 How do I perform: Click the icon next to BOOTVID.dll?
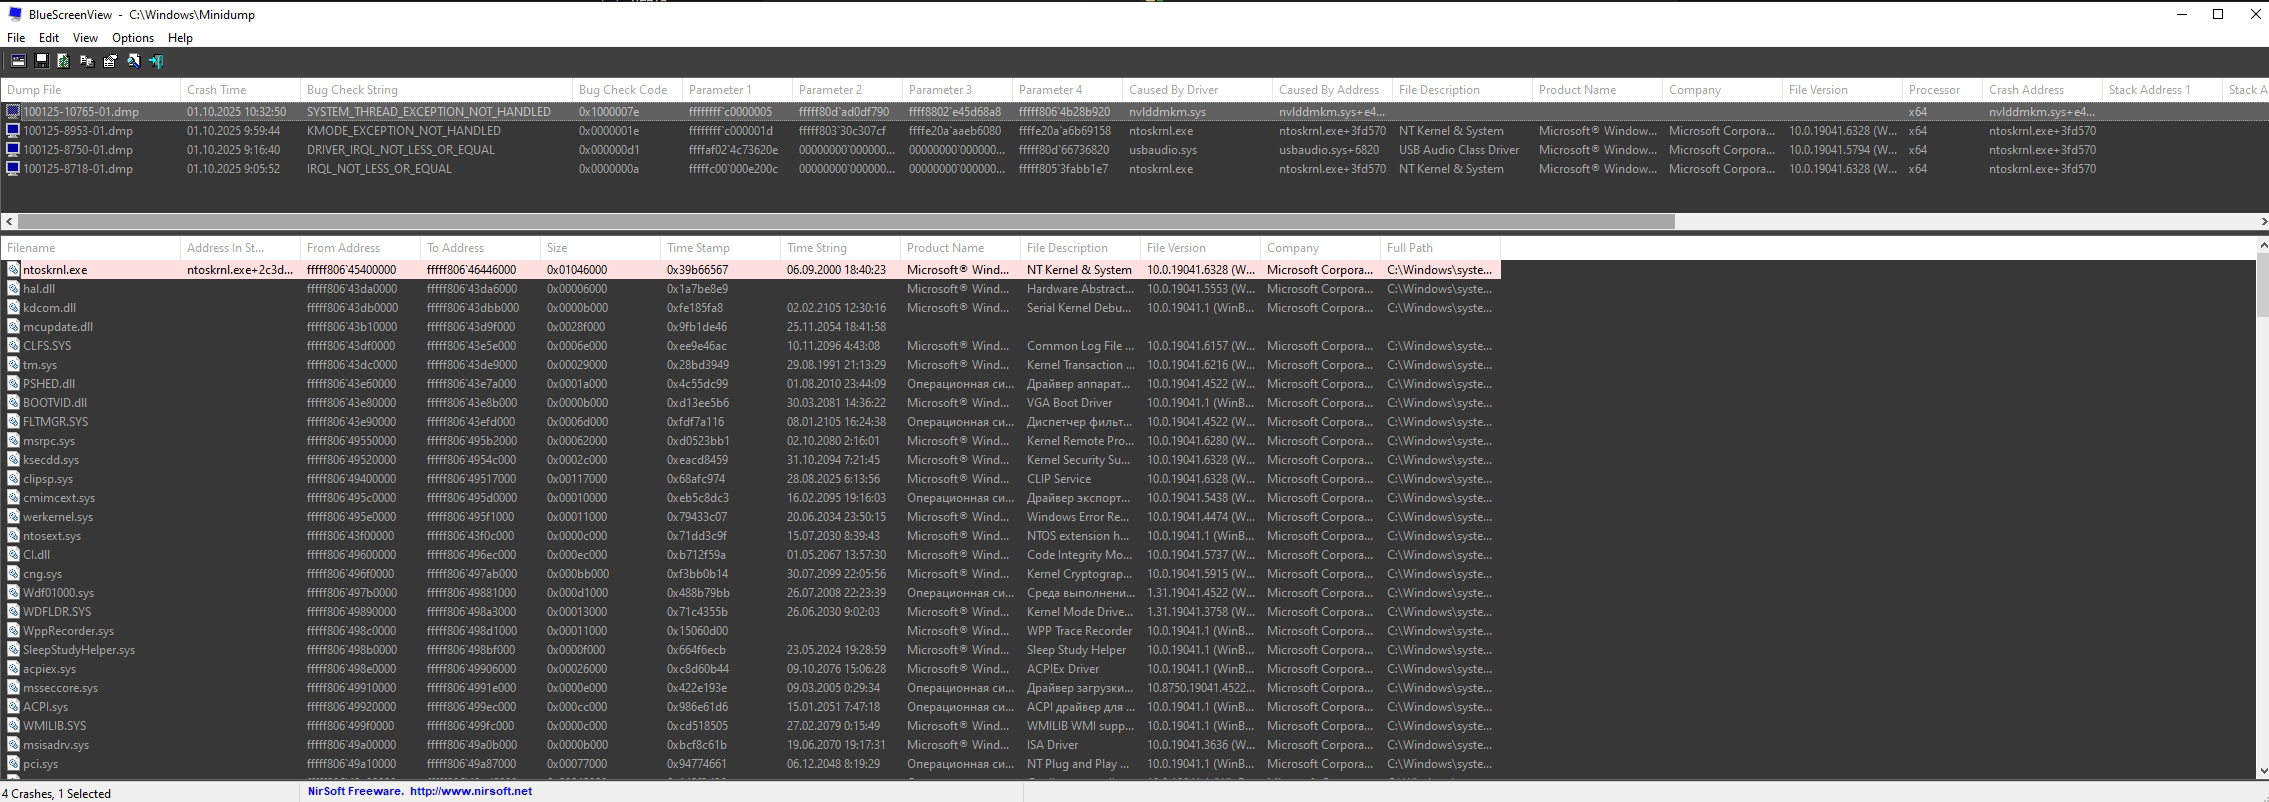point(13,402)
